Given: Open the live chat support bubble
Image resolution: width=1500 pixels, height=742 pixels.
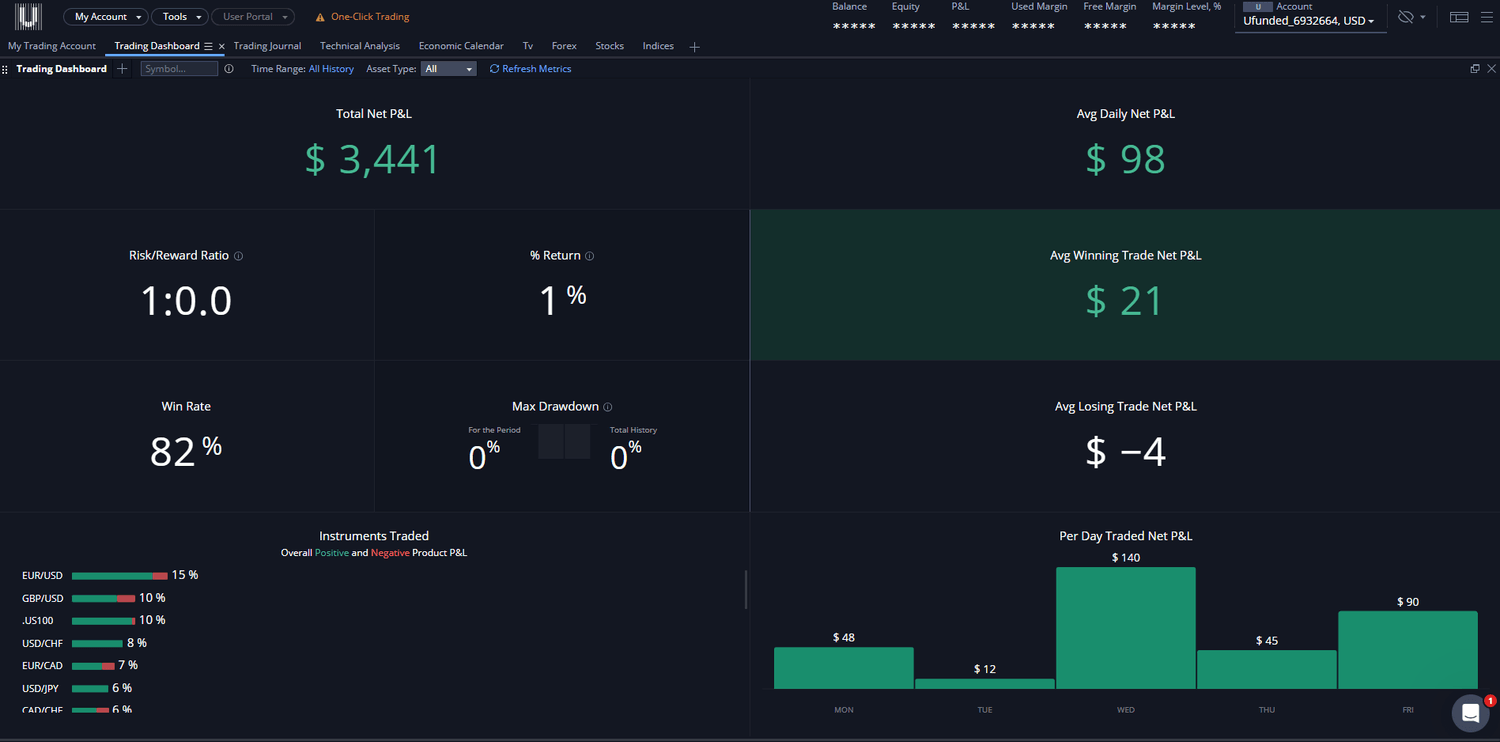Looking at the screenshot, I should point(1470,713).
